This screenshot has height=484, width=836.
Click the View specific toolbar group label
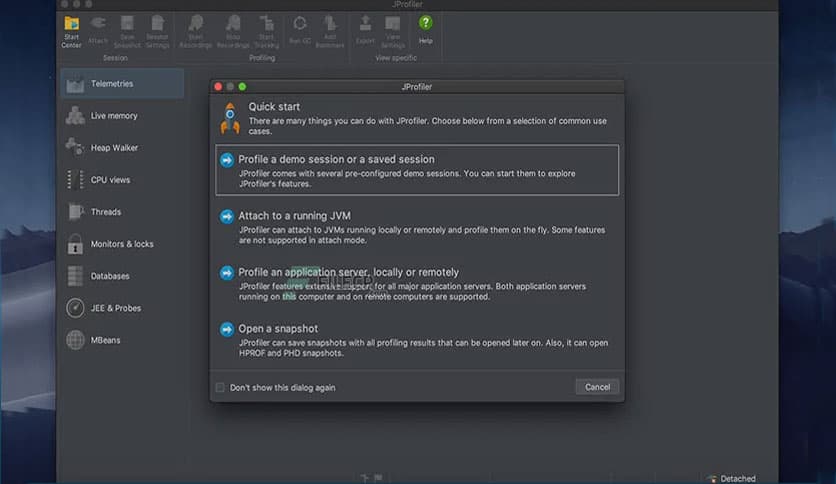396,58
